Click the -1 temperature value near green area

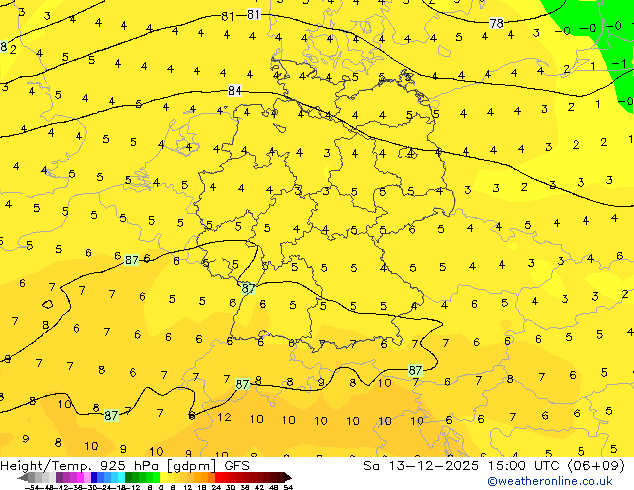click(x=619, y=63)
